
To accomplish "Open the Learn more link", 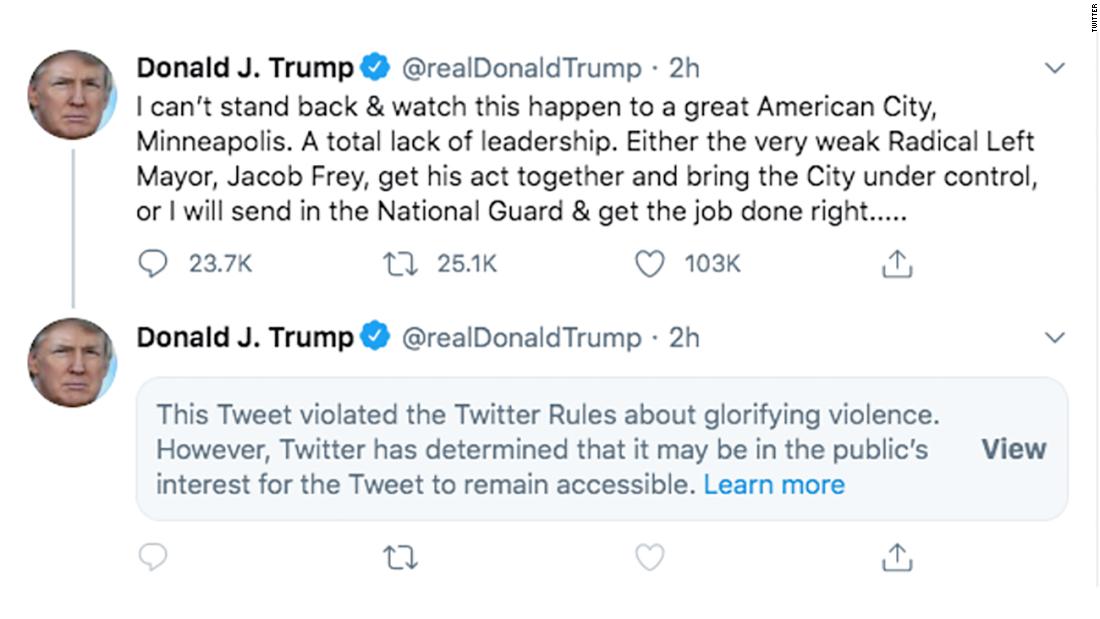I will (x=774, y=485).
